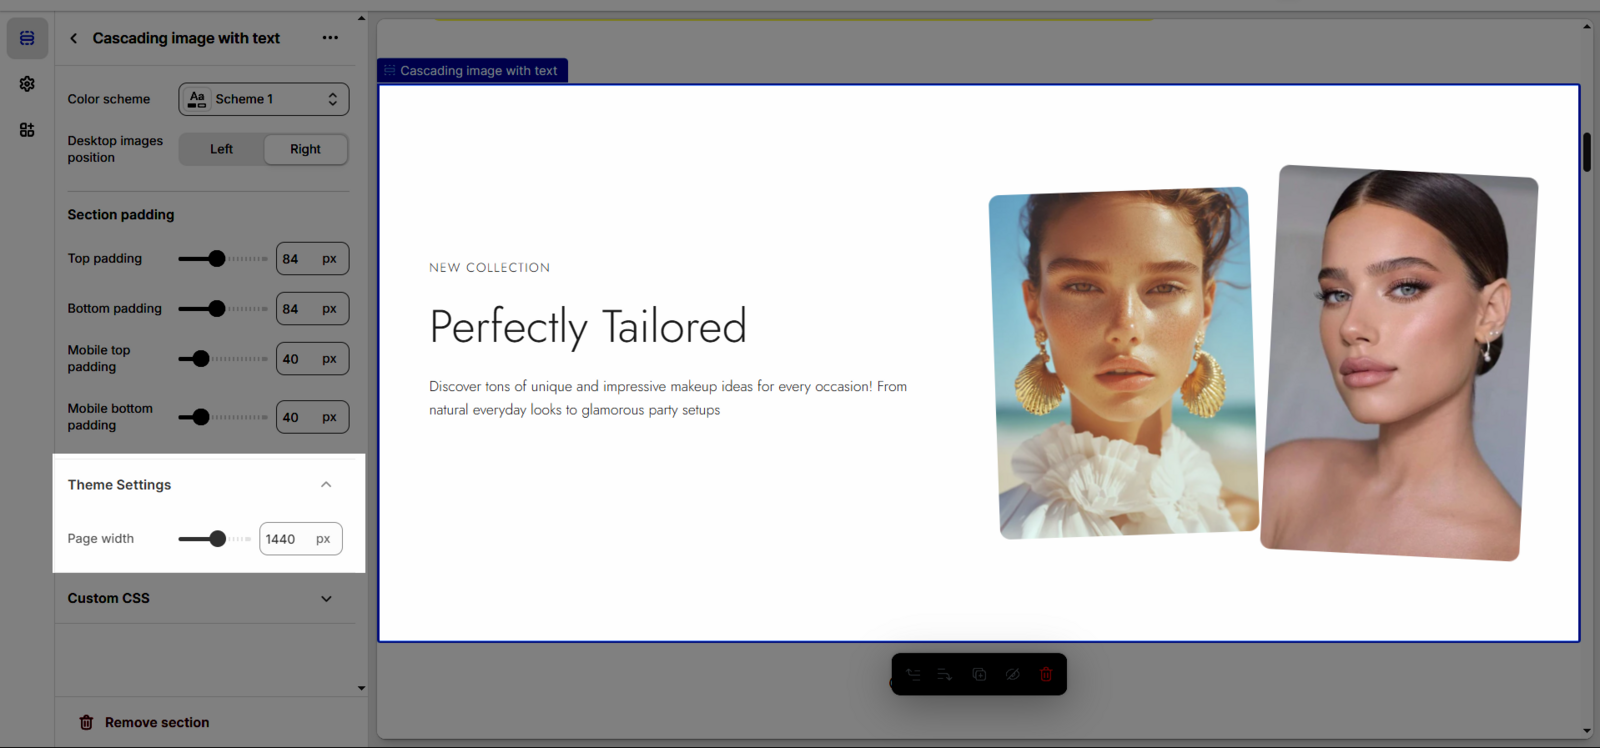Screen dimensions: 1600x748
Task: Set desktop images position to Right
Action: point(305,149)
